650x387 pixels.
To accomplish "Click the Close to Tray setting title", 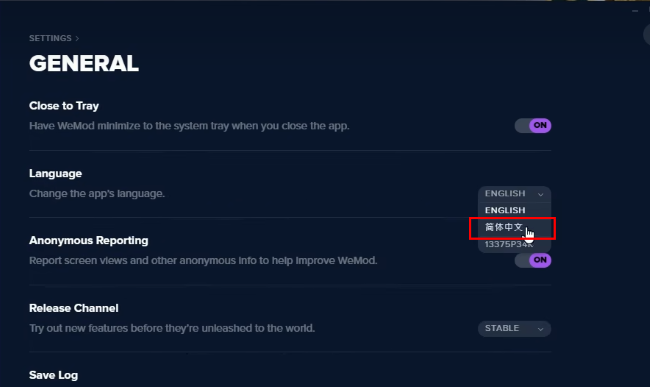I will 64,106.
